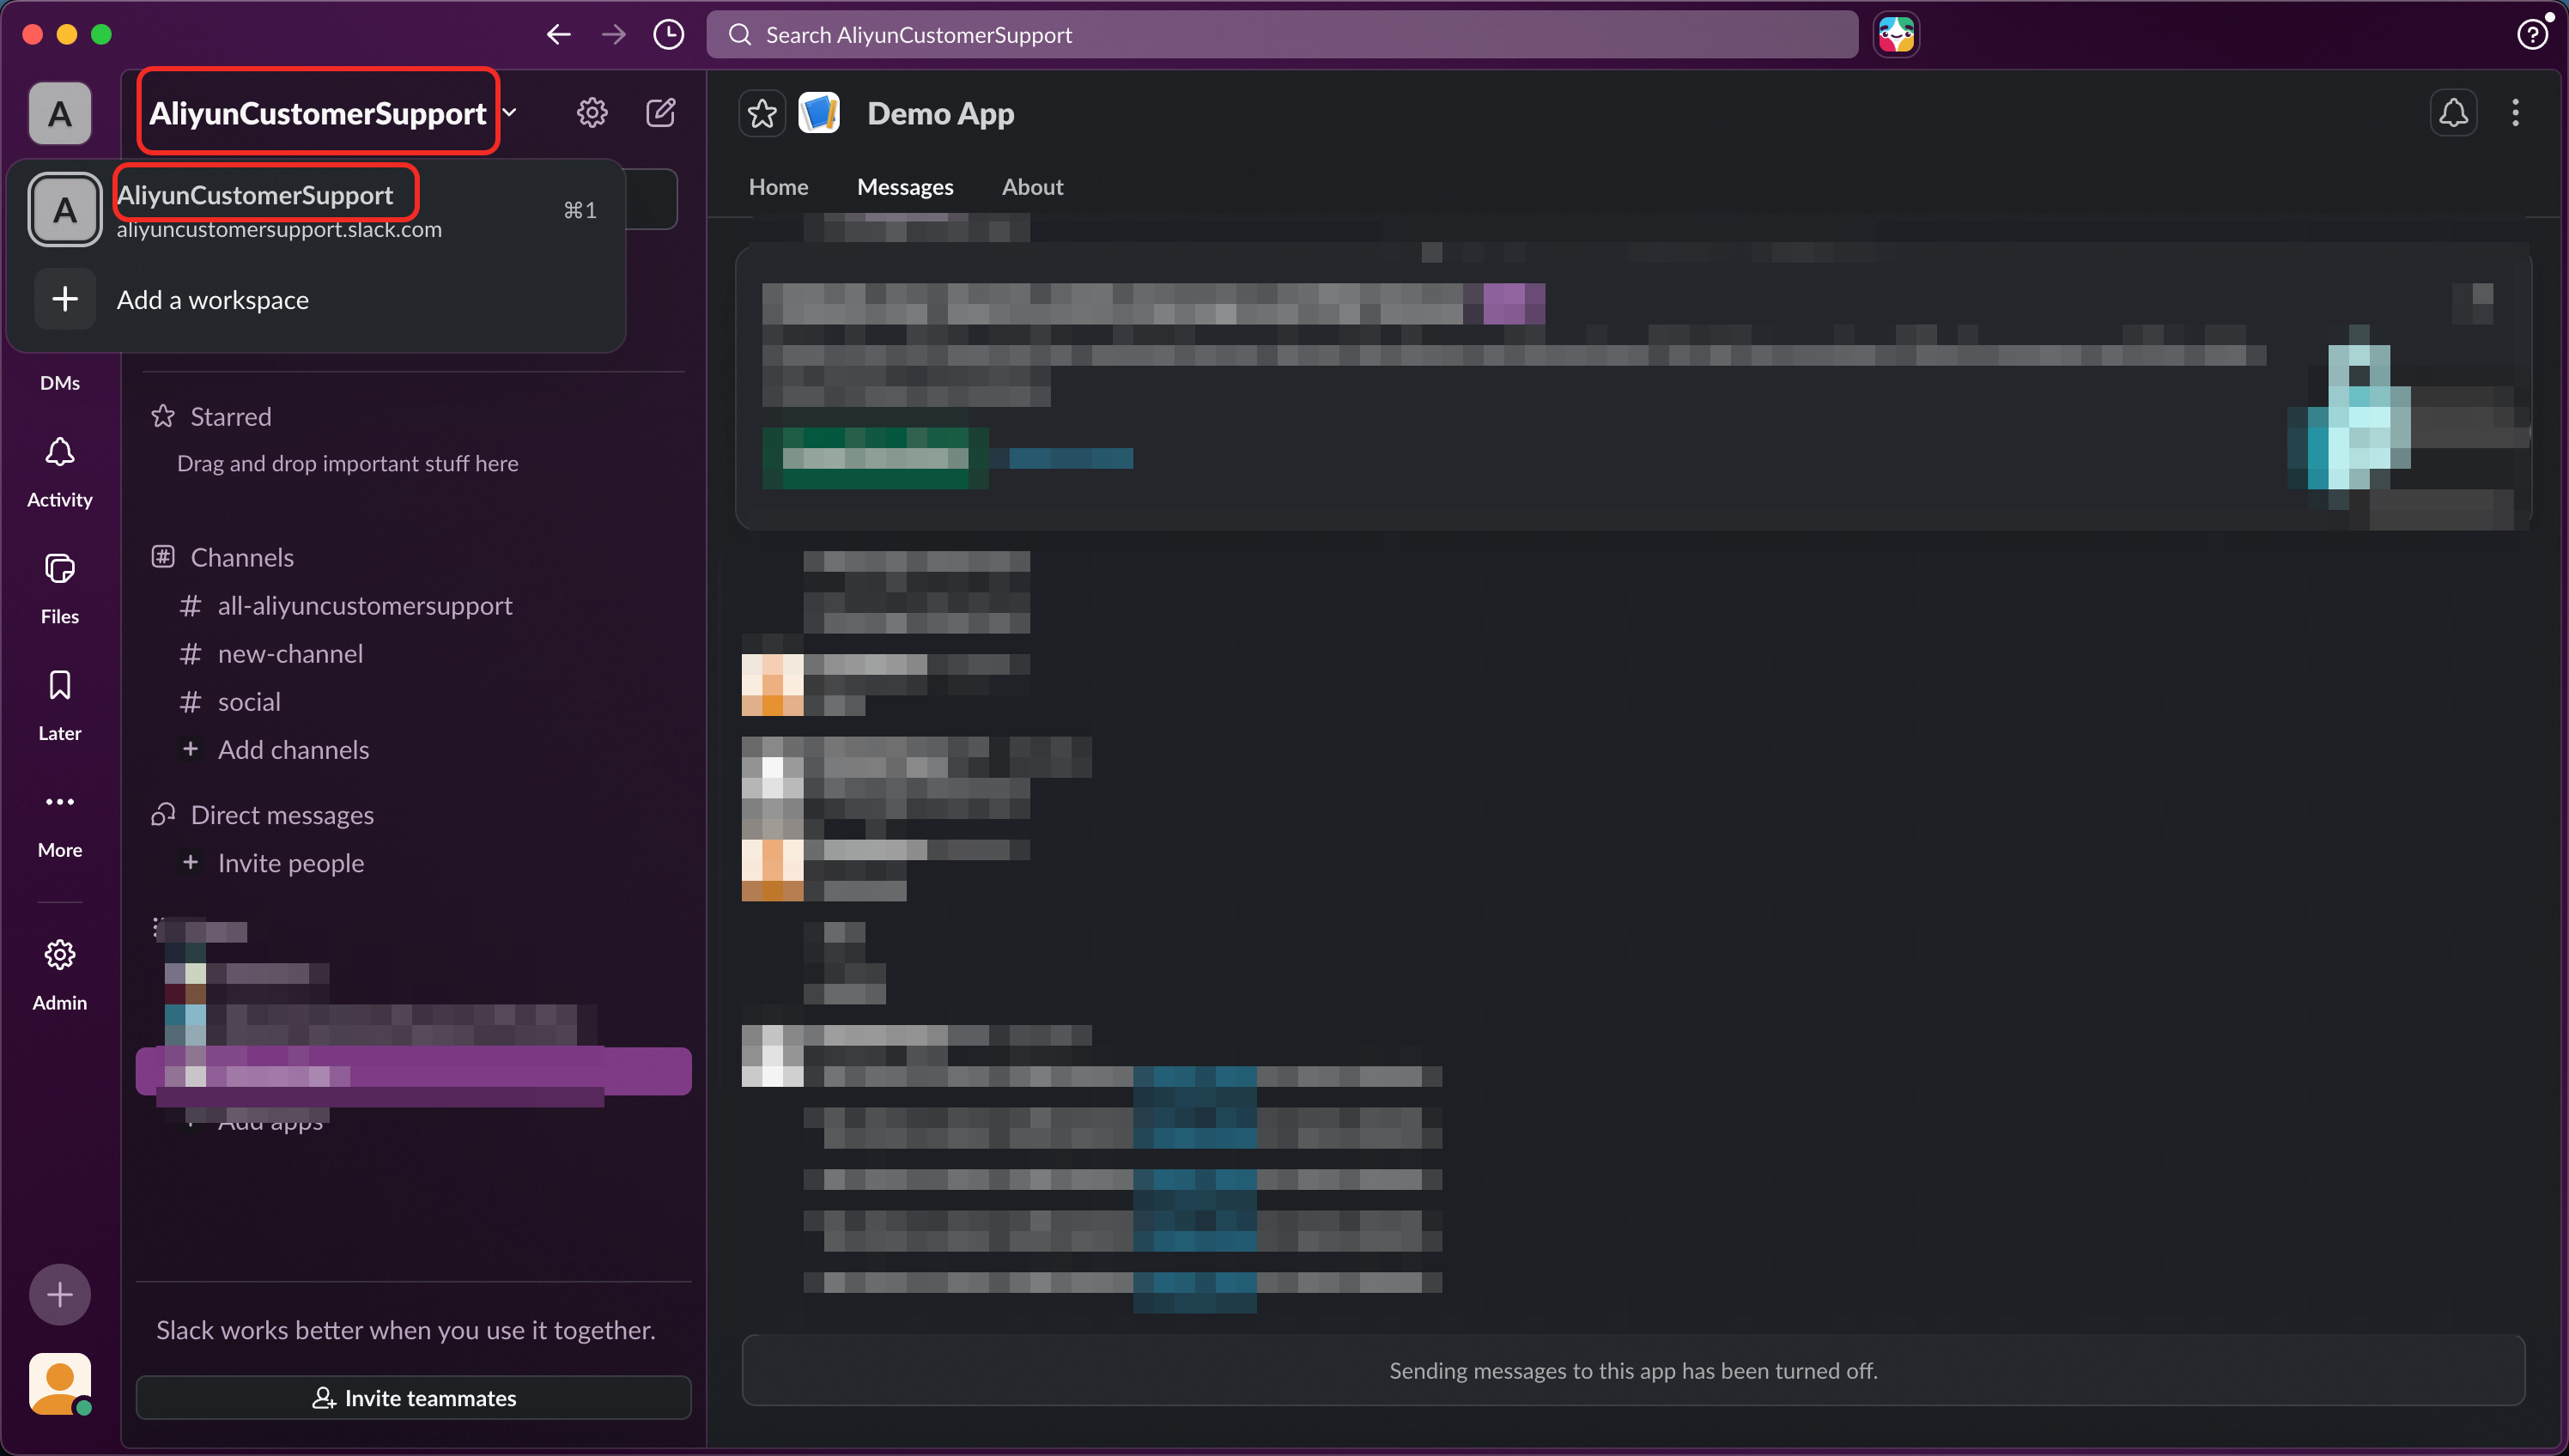Click the workspace A icon in rail
This screenshot has height=1456, width=2569.
click(x=60, y=114)
